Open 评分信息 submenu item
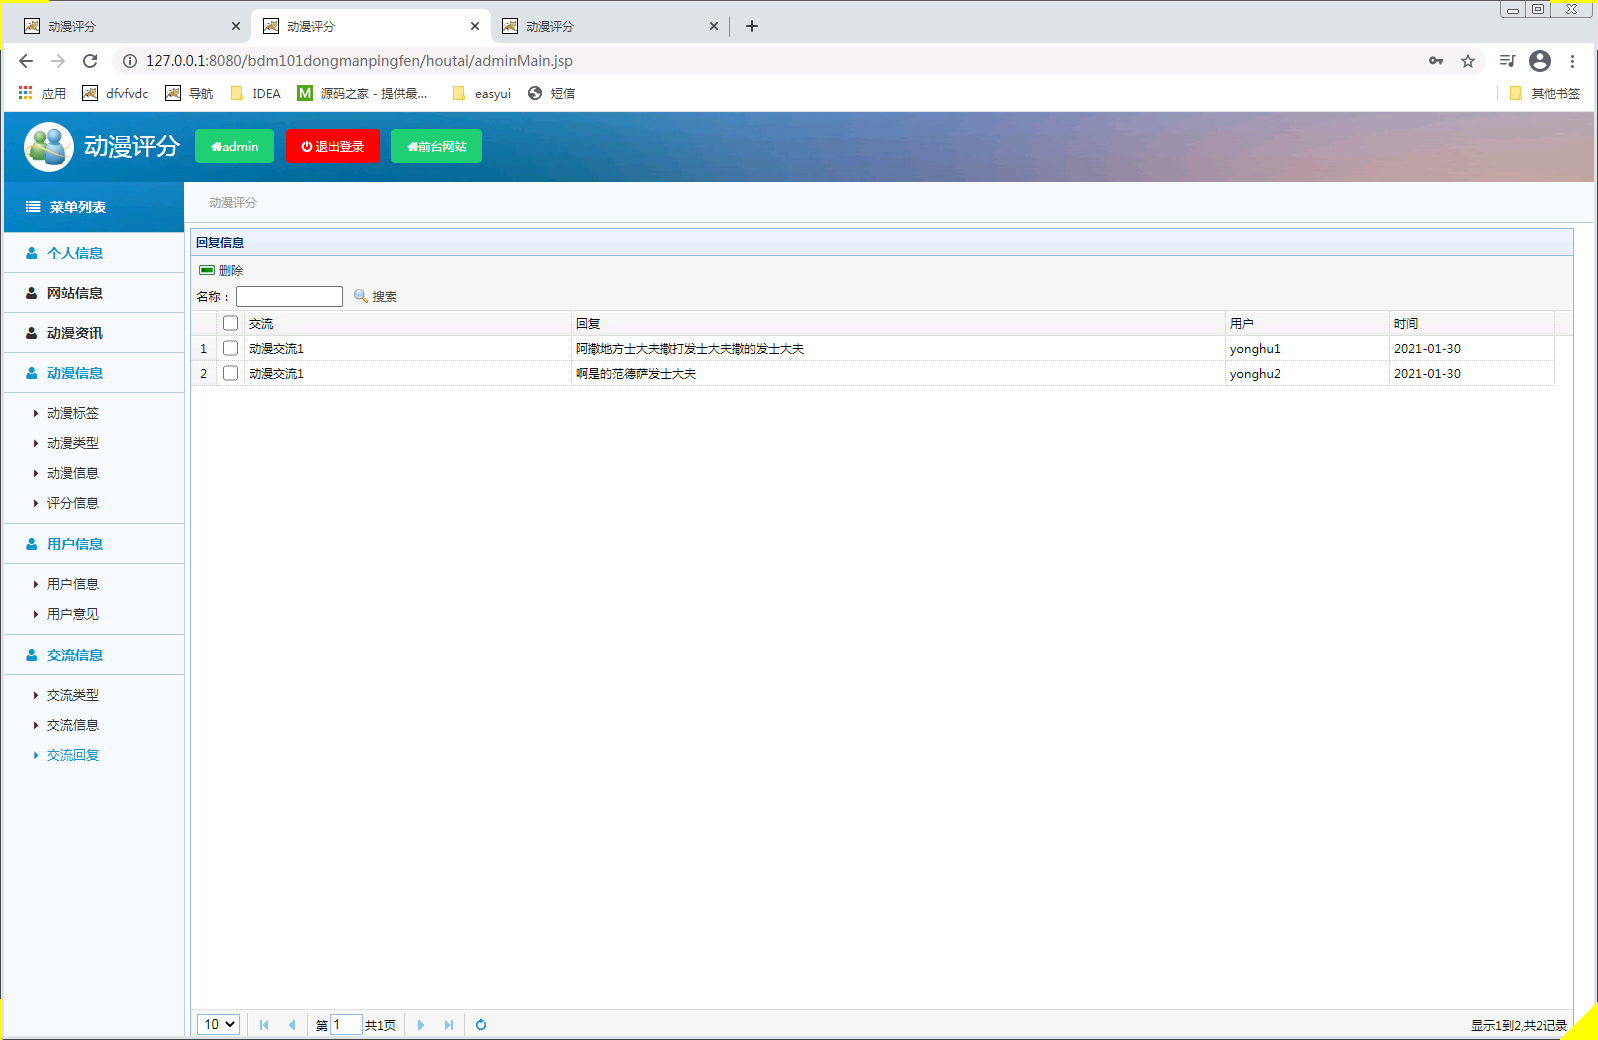The height and width of the screenshot is (1040, 1598). (73, 503)
